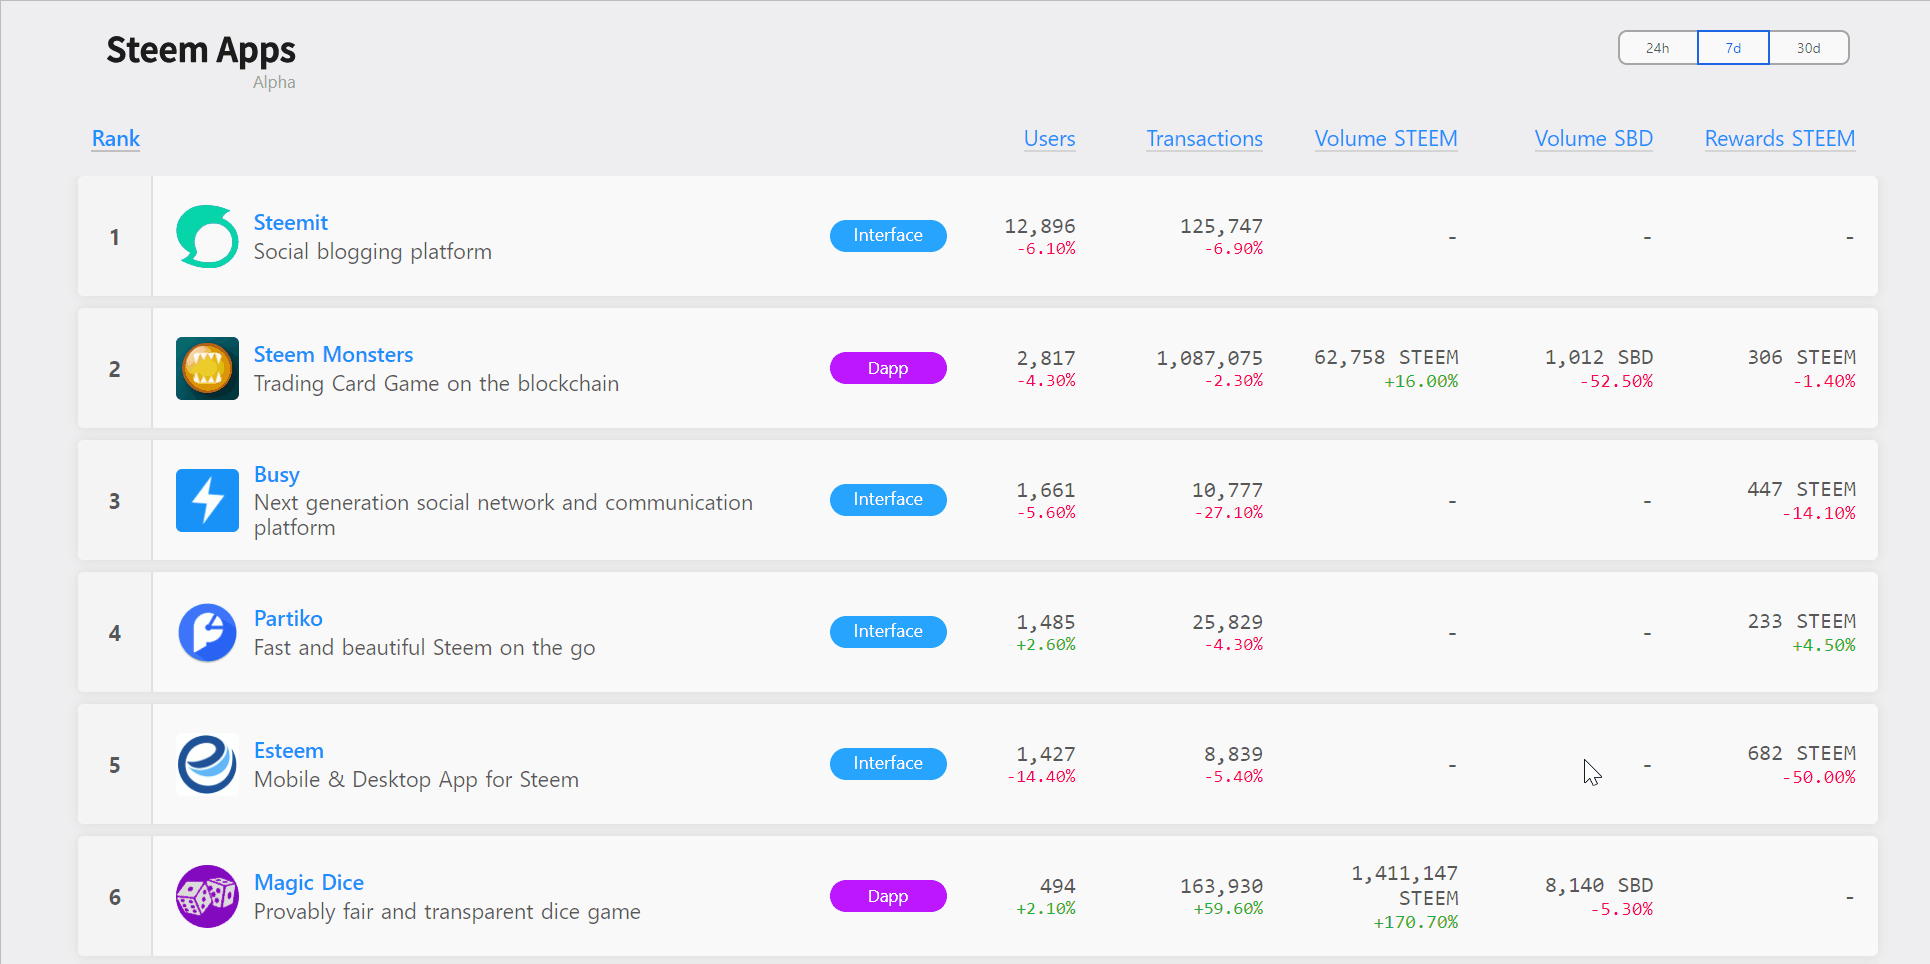This screenshot has height=964, width=1930.
Task: Click Busy transactions value 10,777
Action: (1227, 491)
